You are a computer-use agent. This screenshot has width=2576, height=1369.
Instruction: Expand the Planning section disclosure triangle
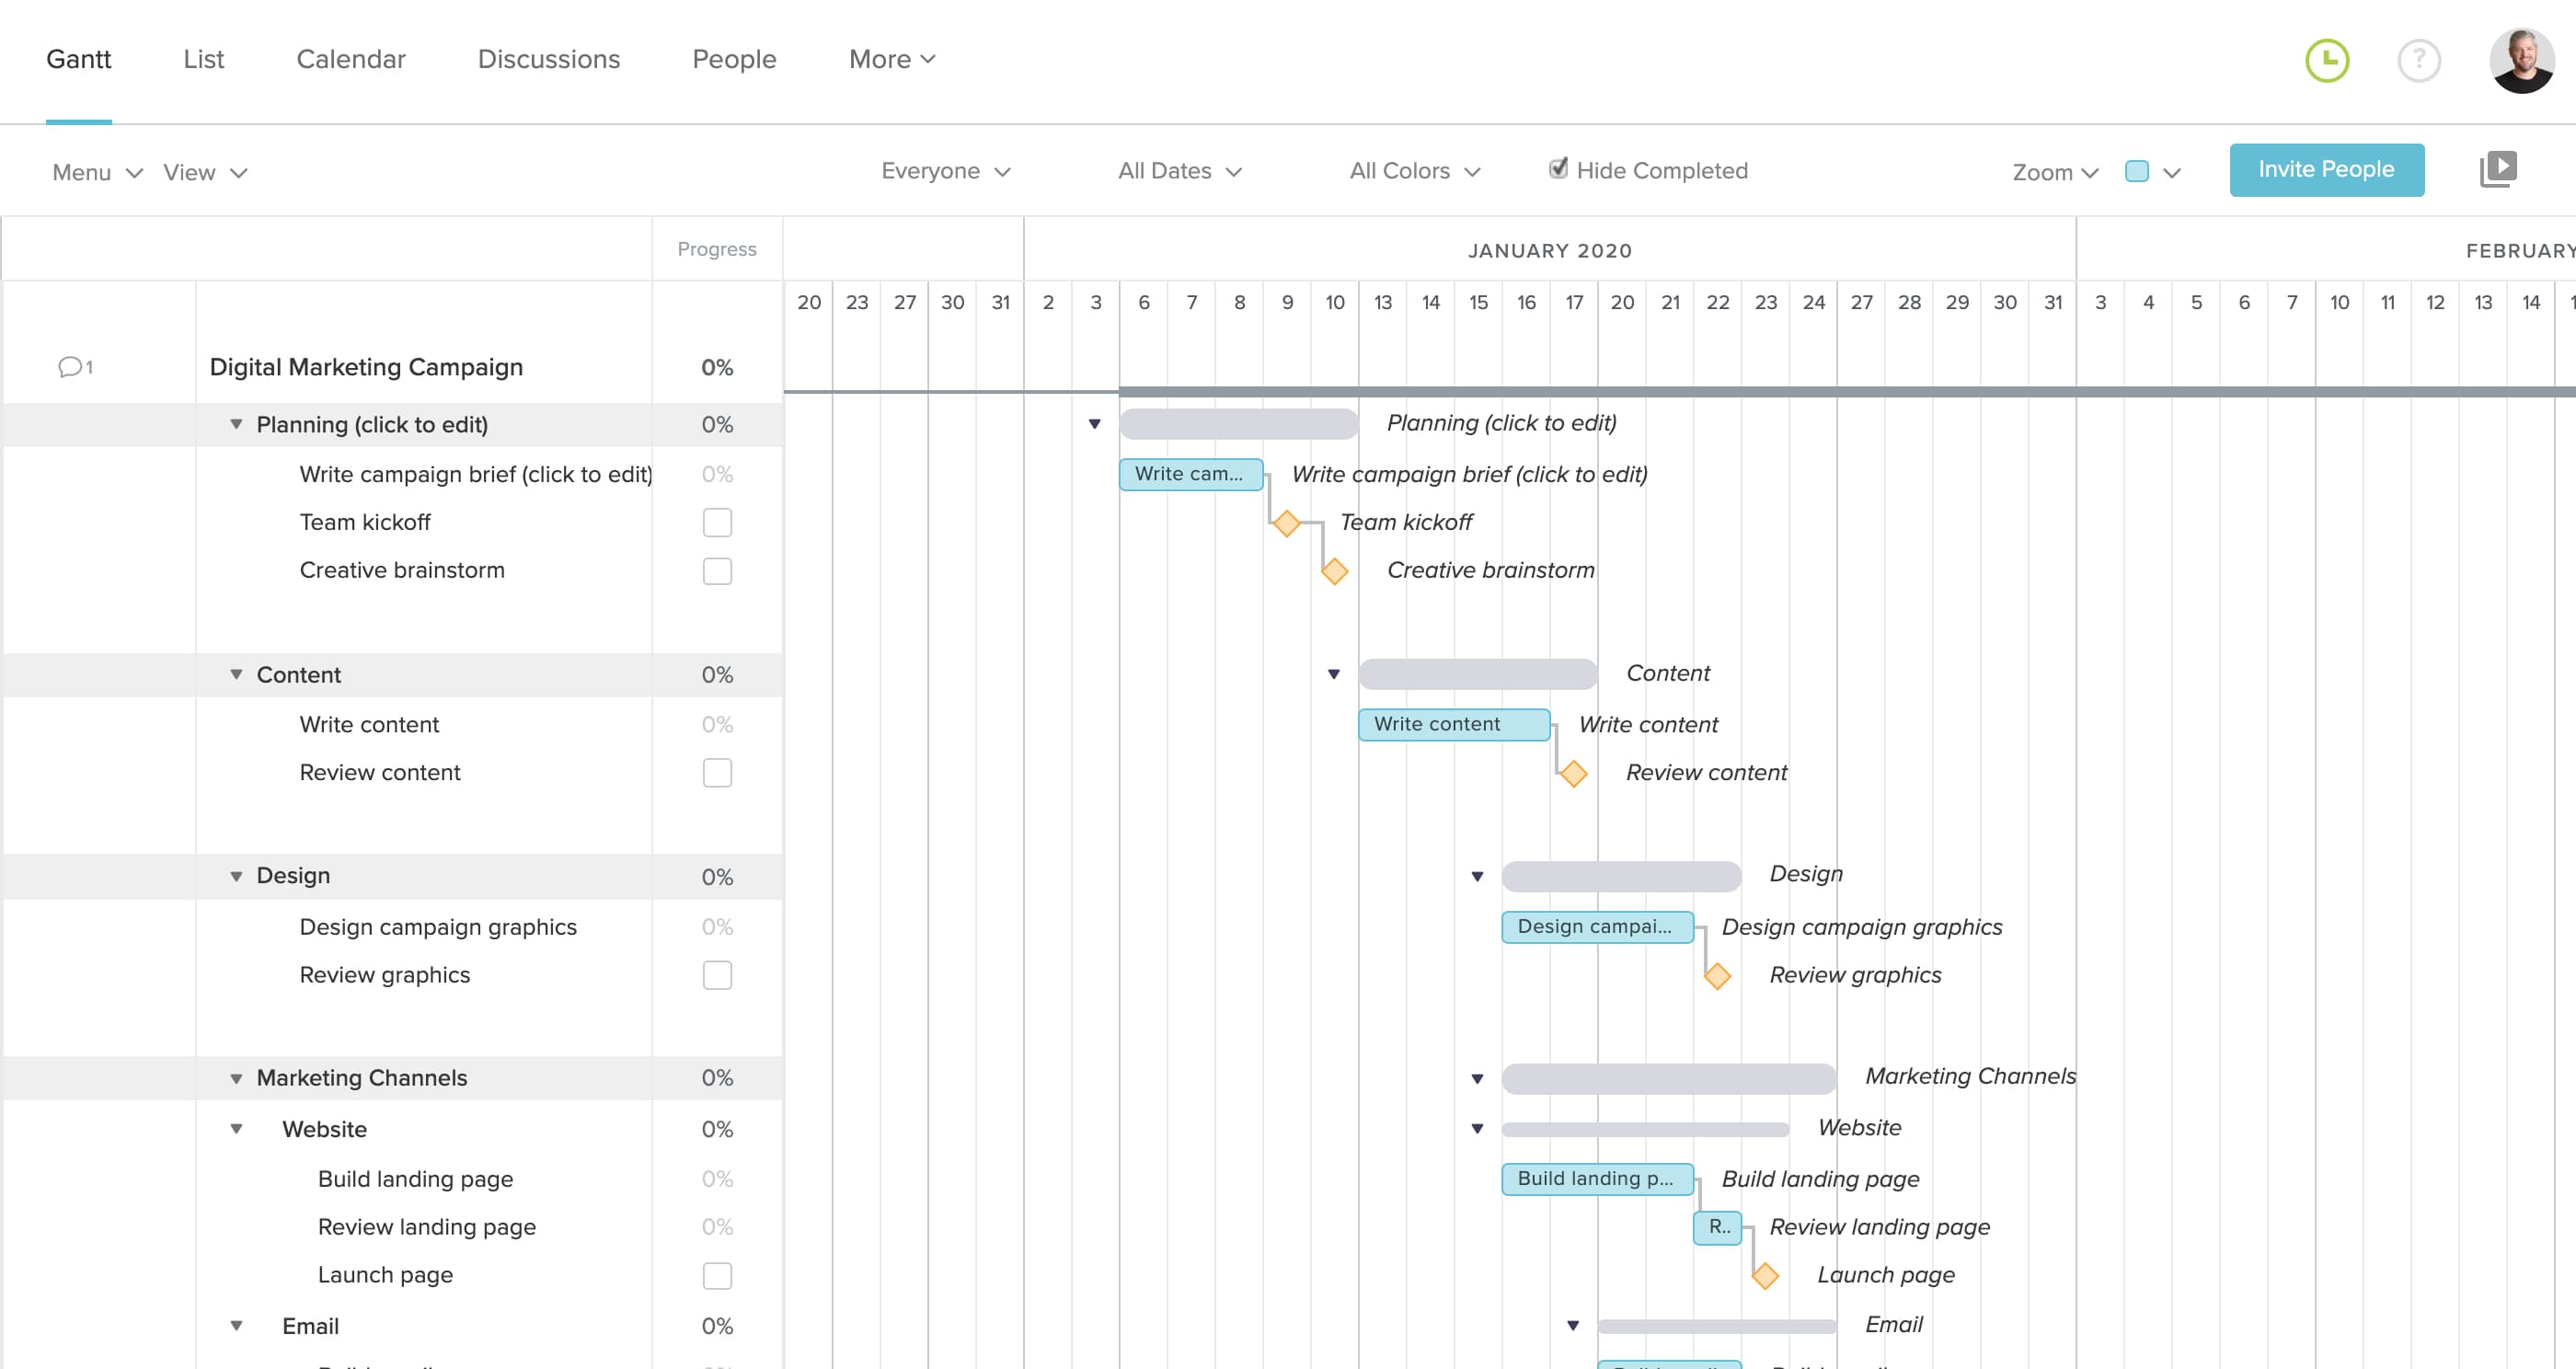pos(236,424)
